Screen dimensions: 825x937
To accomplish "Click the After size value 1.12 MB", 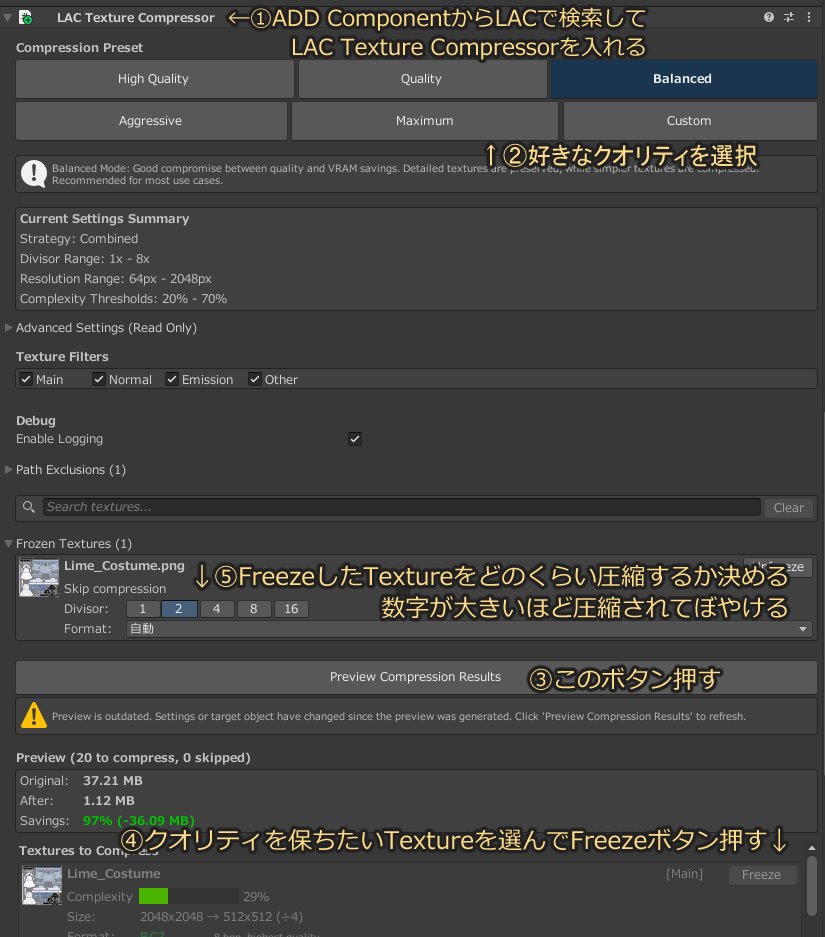I will click(x=109, y=801).
